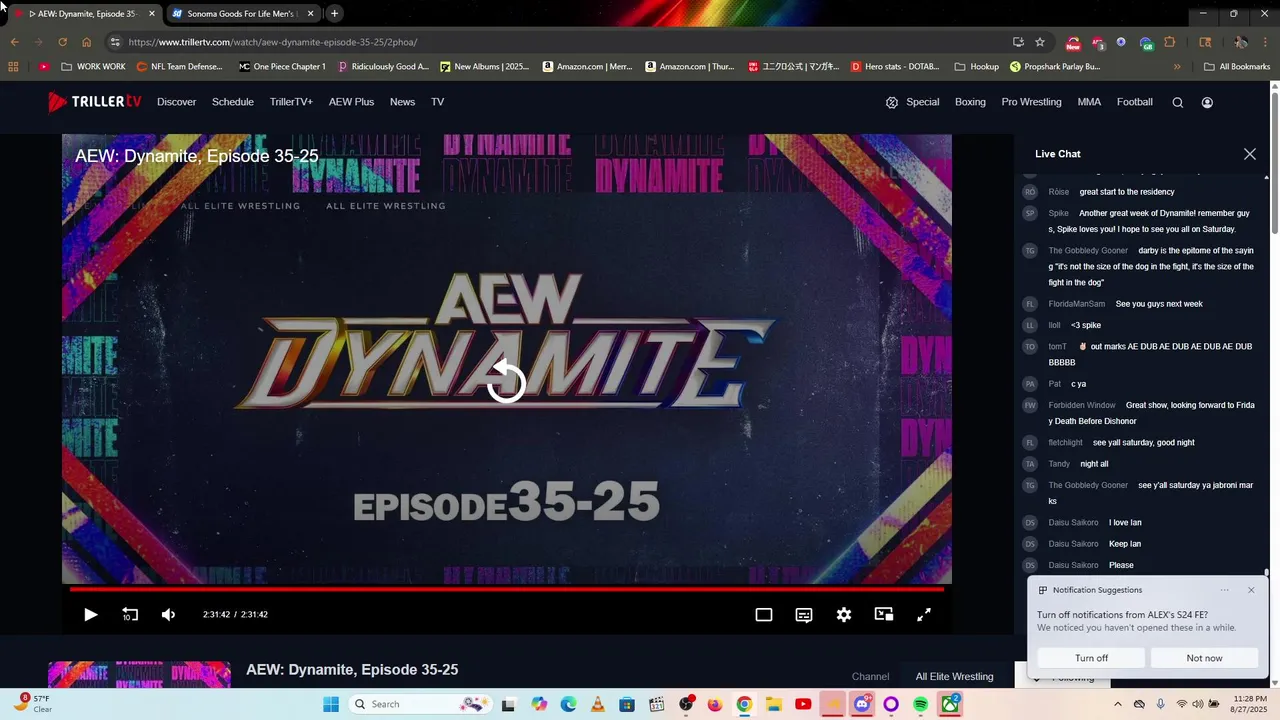Reload the current page

click(x=62, y=42)
